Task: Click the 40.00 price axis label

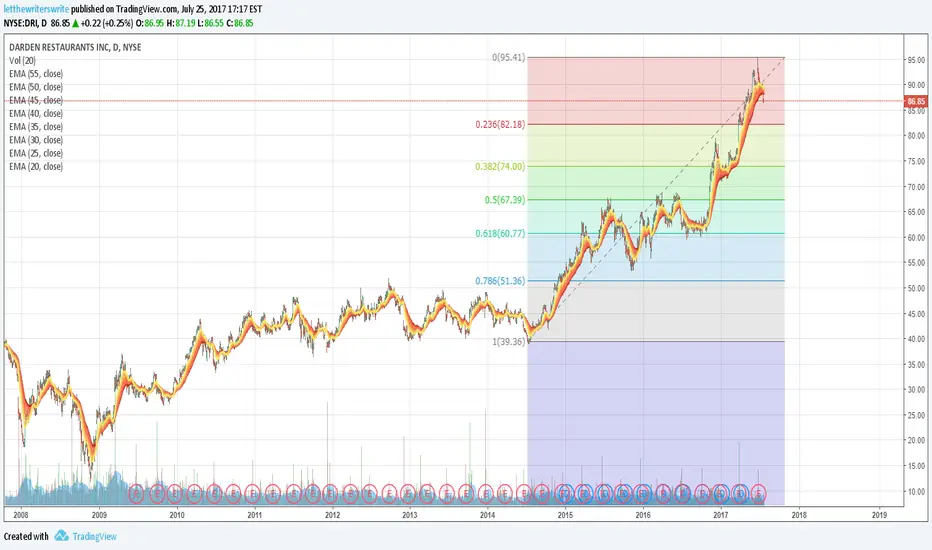Action: [x=916, y=339]
